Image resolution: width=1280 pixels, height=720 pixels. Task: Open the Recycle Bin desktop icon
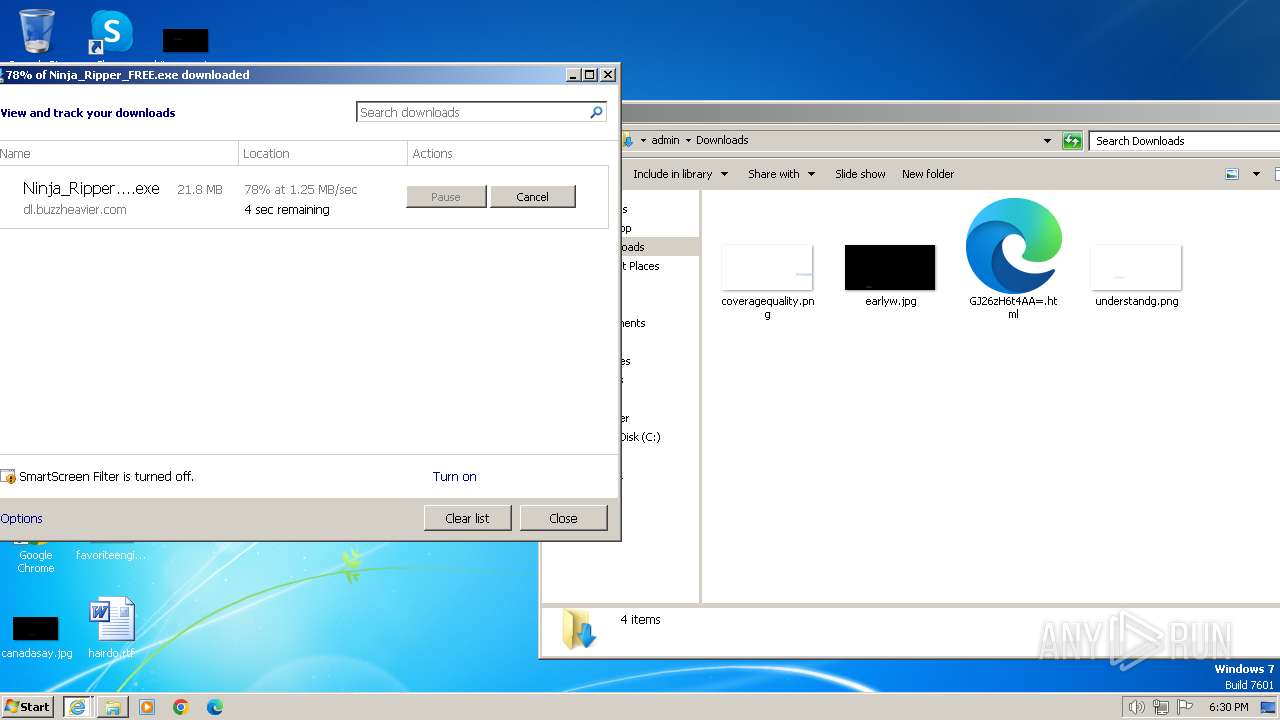coord(37,31)
